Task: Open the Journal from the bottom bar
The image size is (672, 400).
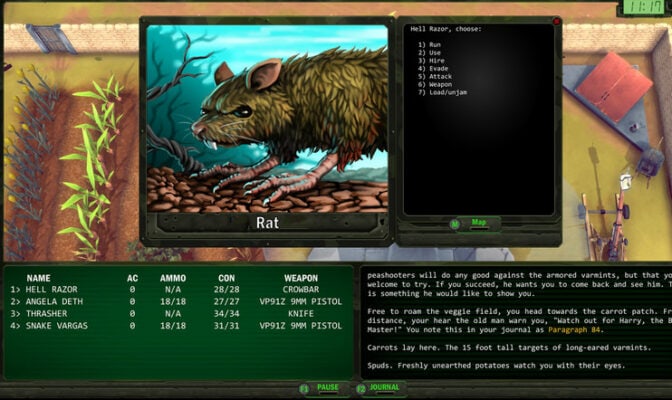Action: point(385,388)
